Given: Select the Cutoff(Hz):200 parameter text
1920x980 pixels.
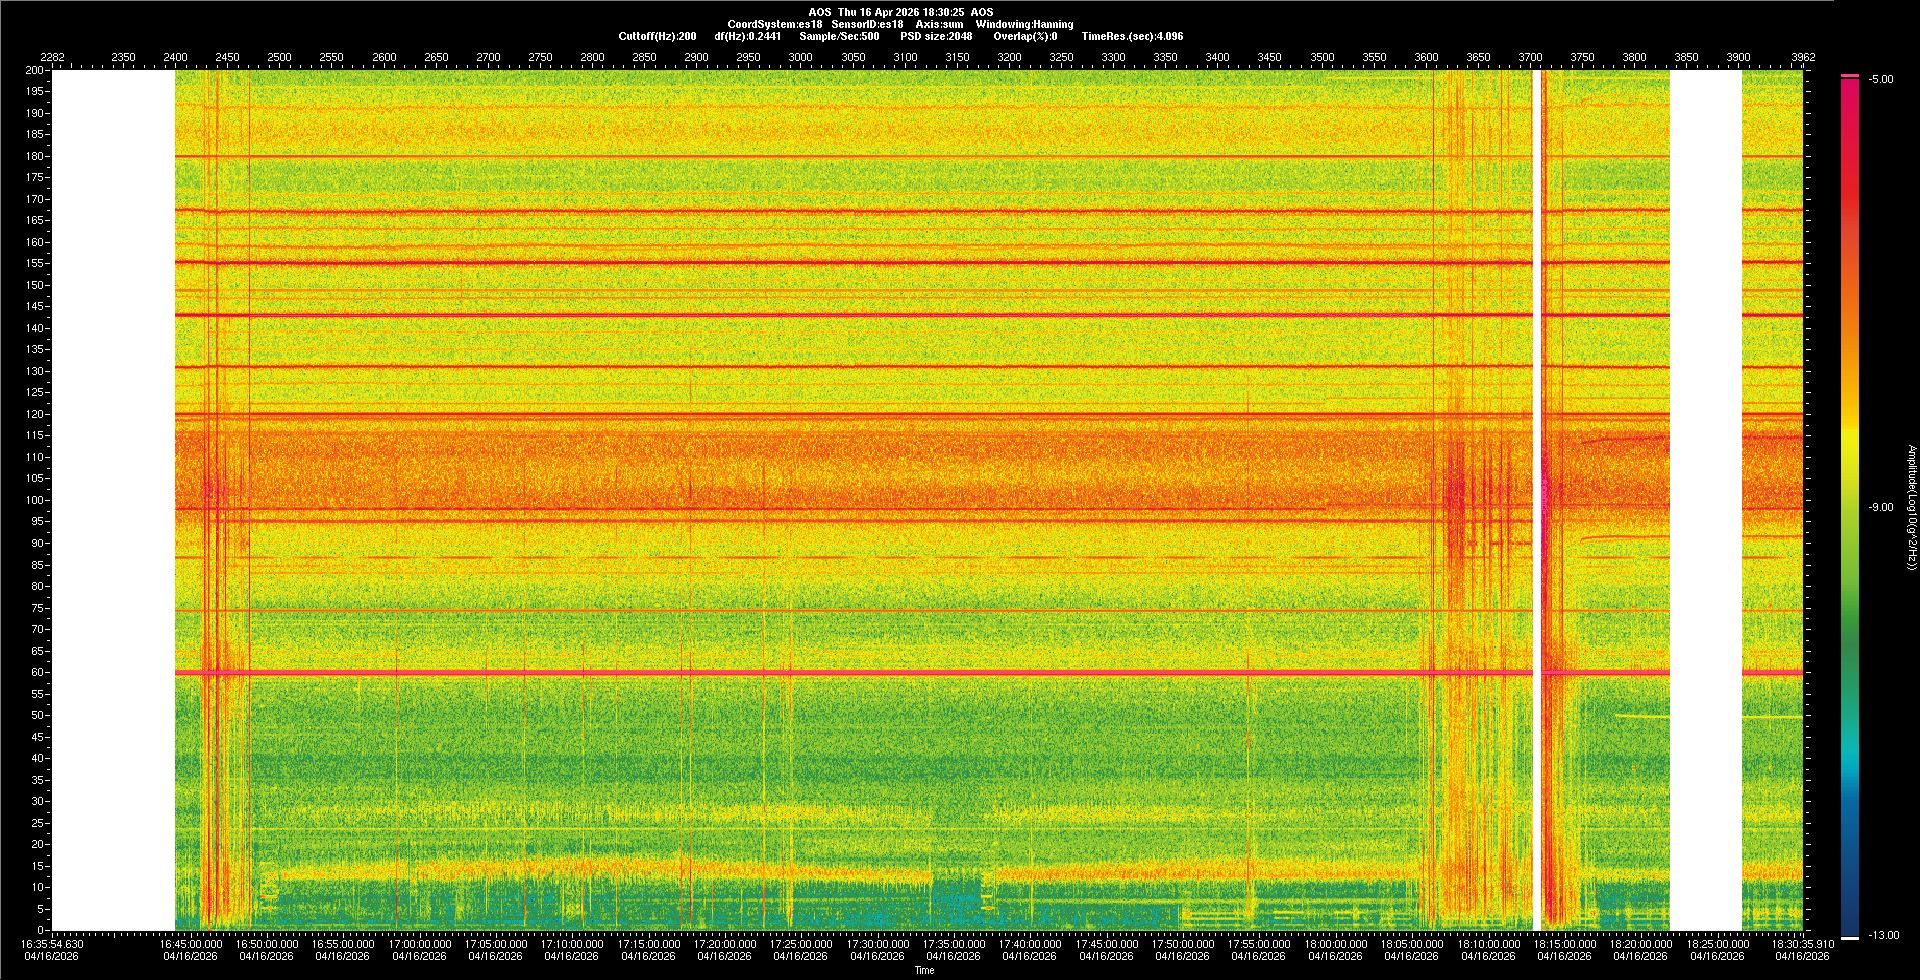Looking at the screenshot, I should pyautogui.click(x=657, y=36).
